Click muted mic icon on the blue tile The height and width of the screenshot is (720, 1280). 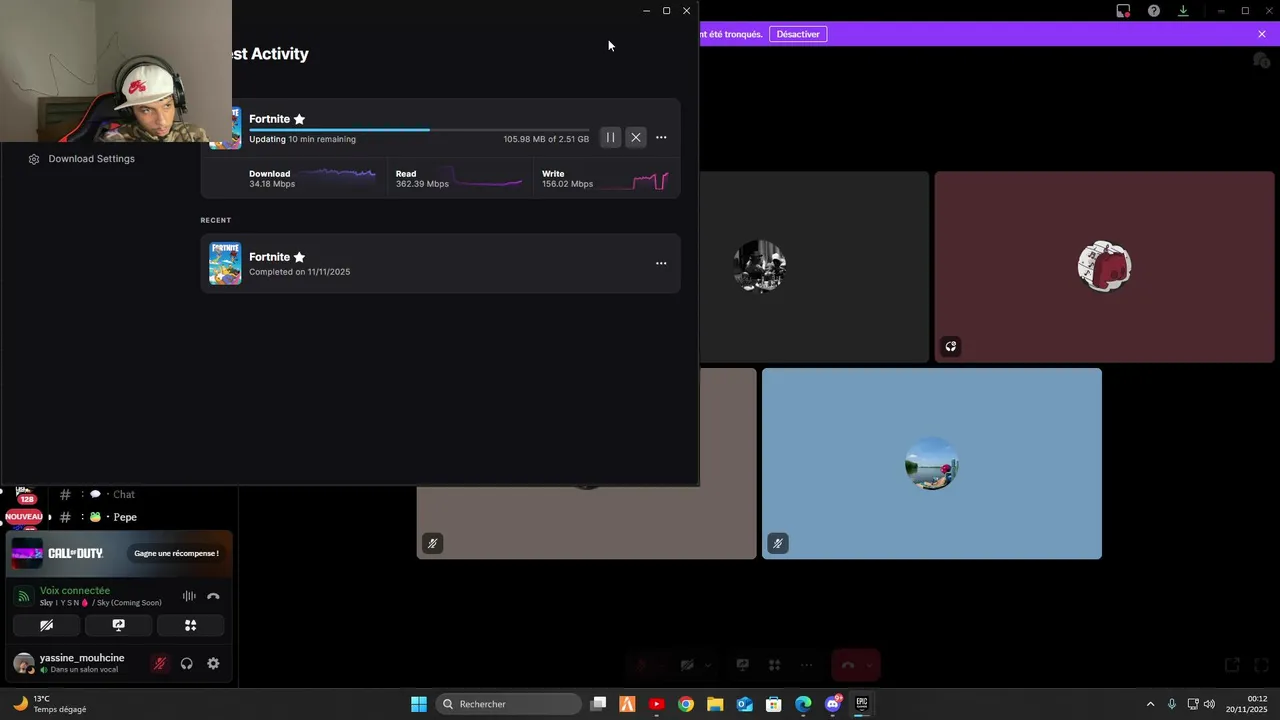point(778,544)
